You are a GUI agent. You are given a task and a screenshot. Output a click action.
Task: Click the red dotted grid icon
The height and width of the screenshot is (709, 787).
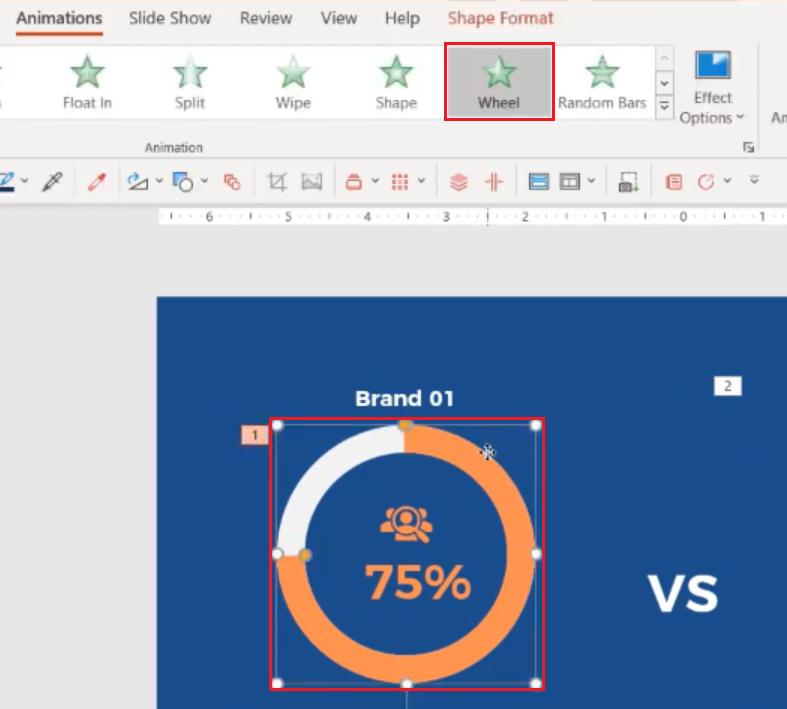tap(400, 182)
